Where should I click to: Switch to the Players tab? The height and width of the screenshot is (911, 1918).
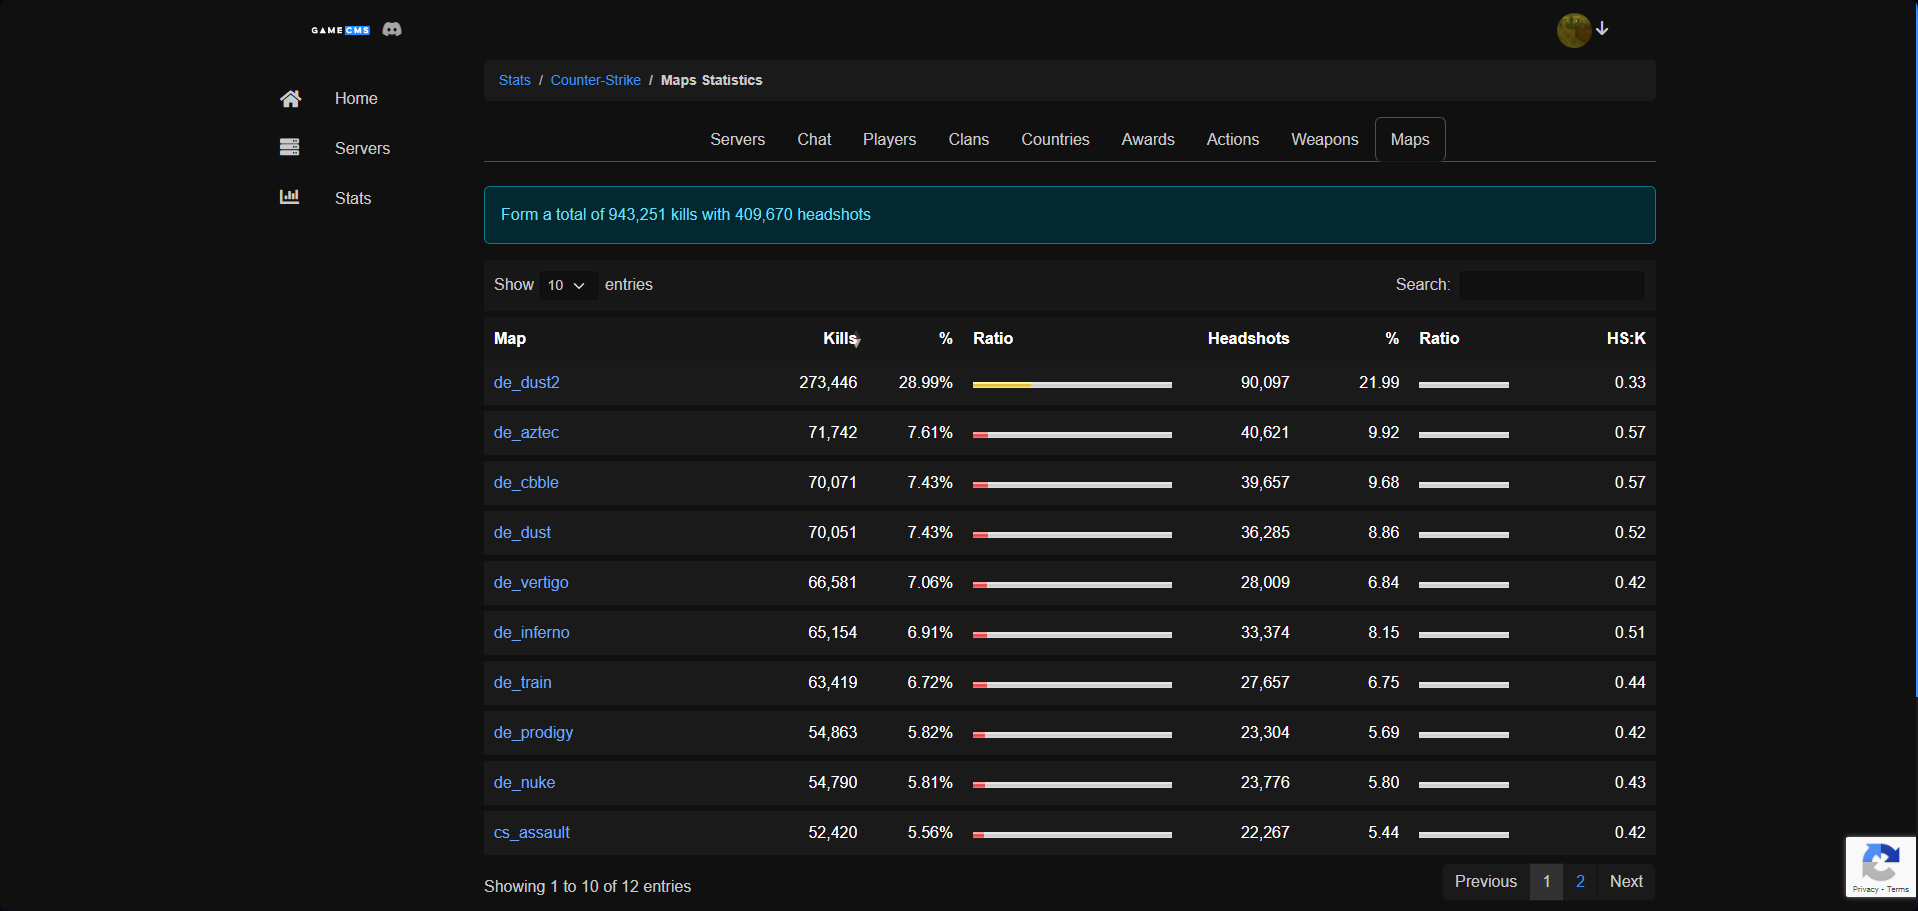tap(889, 139)
